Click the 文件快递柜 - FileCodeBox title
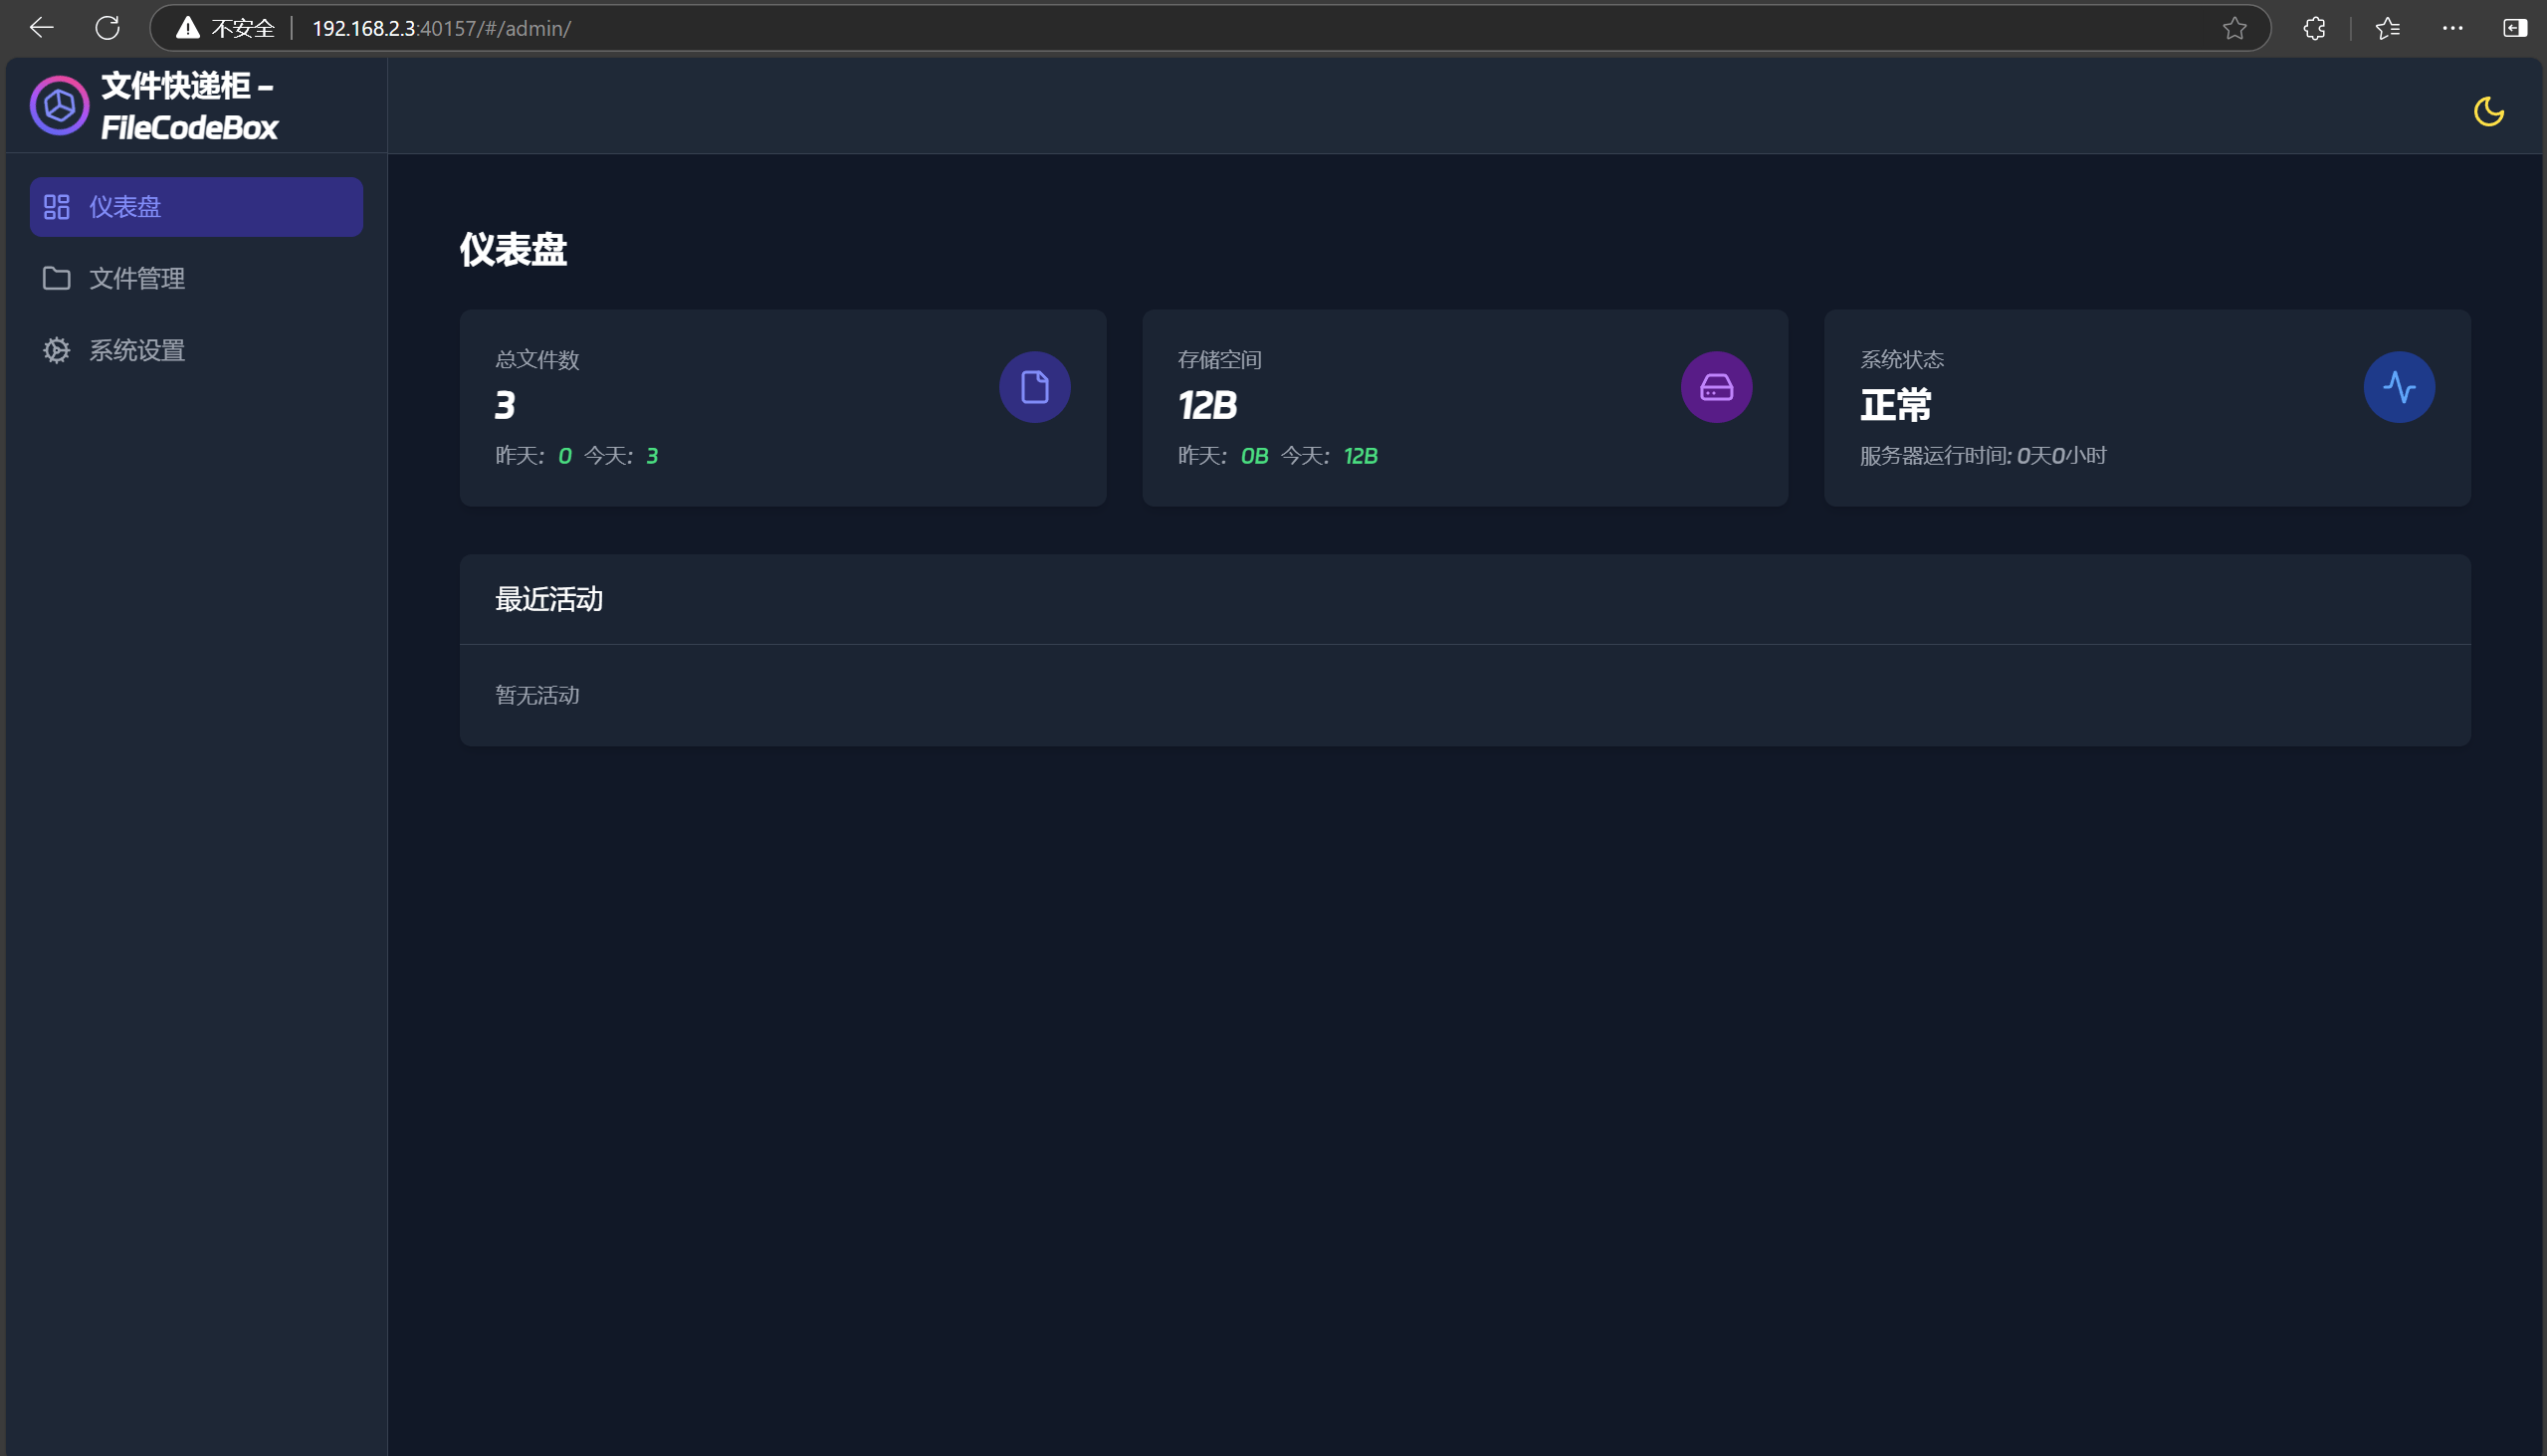This screenshot has width=2547, height=1456. (x=188, y=106)
